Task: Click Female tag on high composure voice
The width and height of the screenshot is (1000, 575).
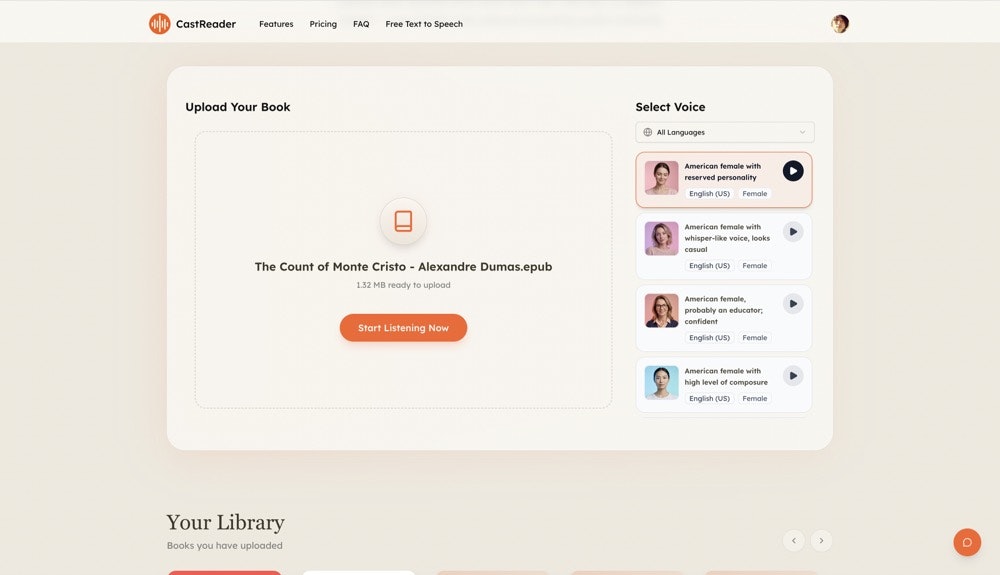Action: (754, 398)
